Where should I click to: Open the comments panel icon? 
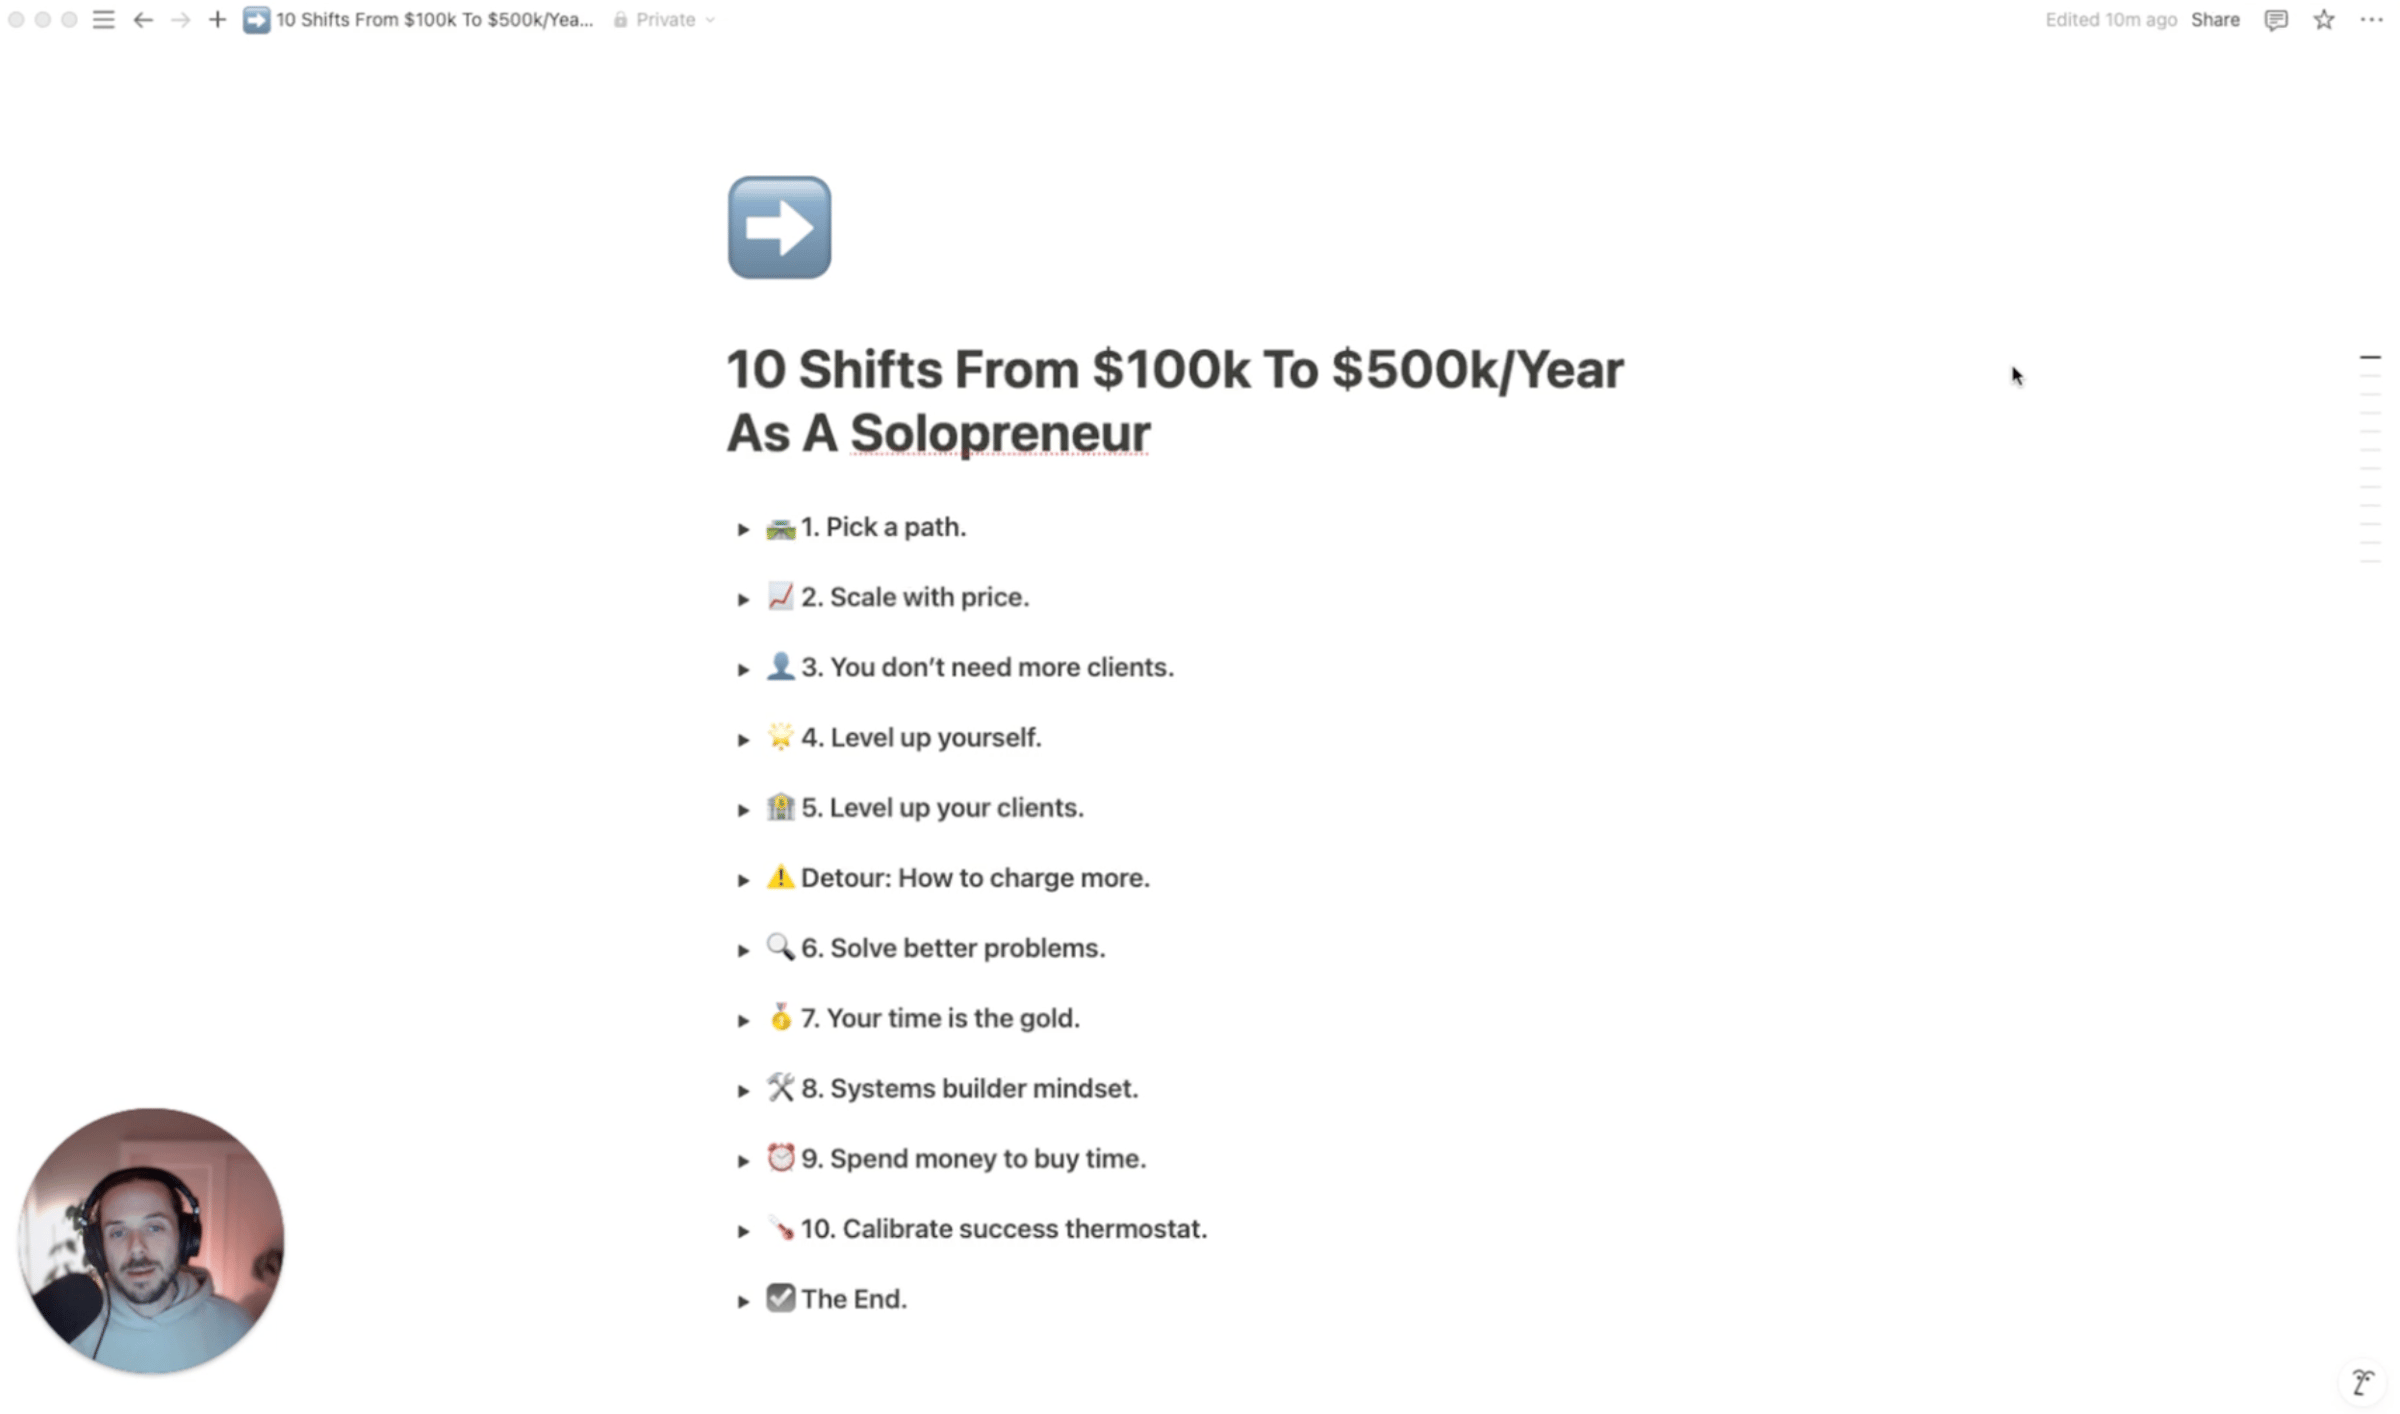point(2276,20)
